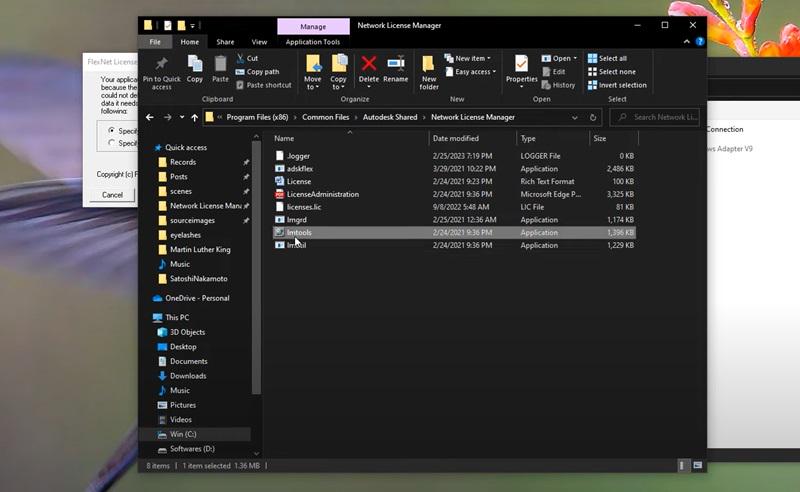Open the File tab
Image resolution: width=800 pixels, height=492 pixels.
[x=155, y=42]
